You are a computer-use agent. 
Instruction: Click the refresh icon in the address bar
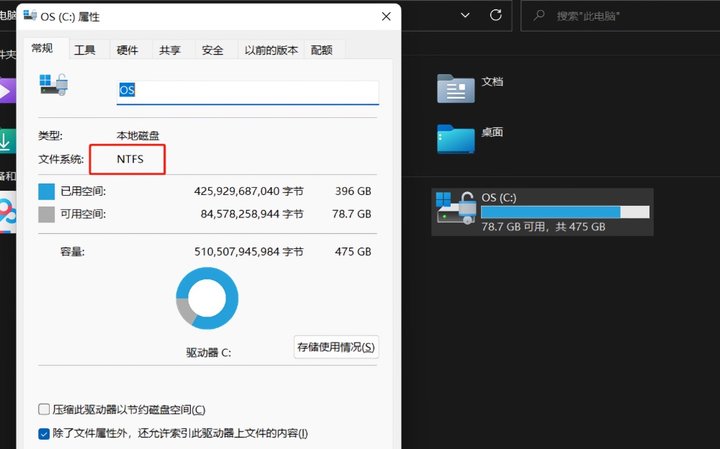pos(495,15)
